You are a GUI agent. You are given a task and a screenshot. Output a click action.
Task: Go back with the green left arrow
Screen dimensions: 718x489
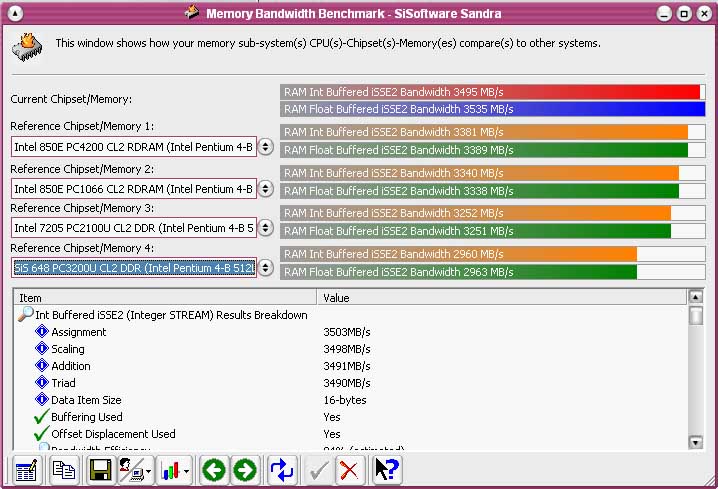214,470
